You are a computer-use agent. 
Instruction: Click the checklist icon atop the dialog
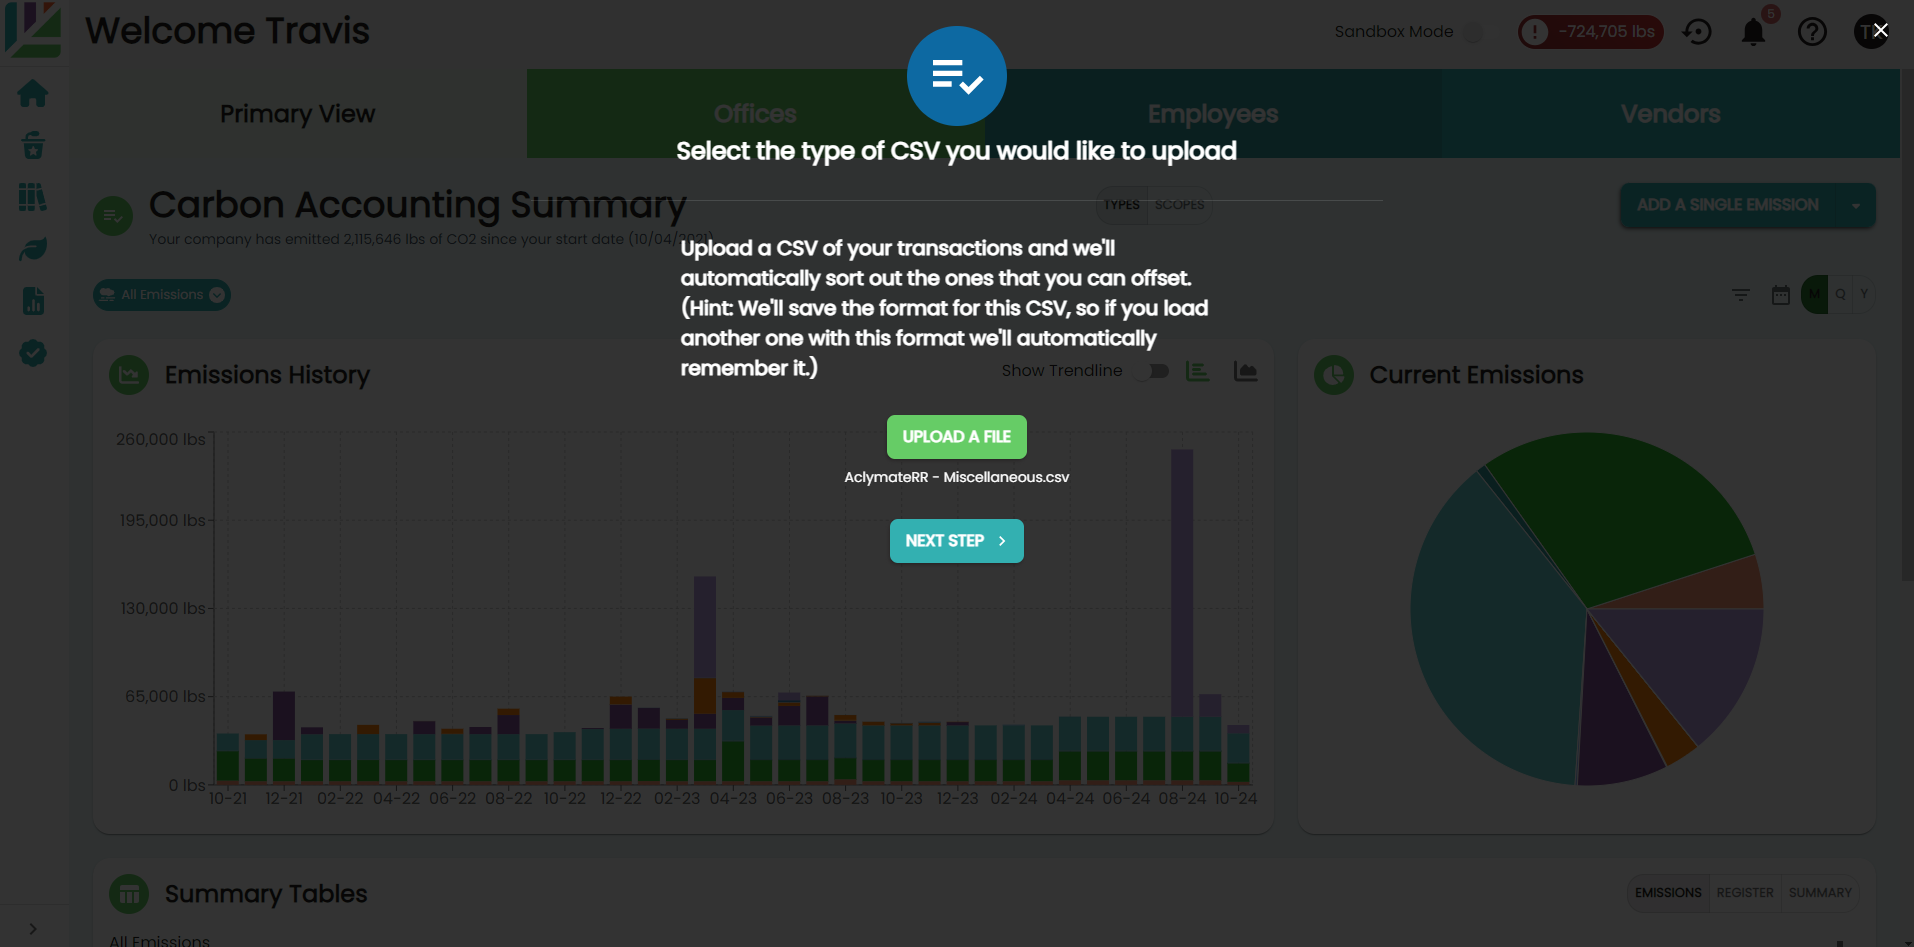click(957, 76)
